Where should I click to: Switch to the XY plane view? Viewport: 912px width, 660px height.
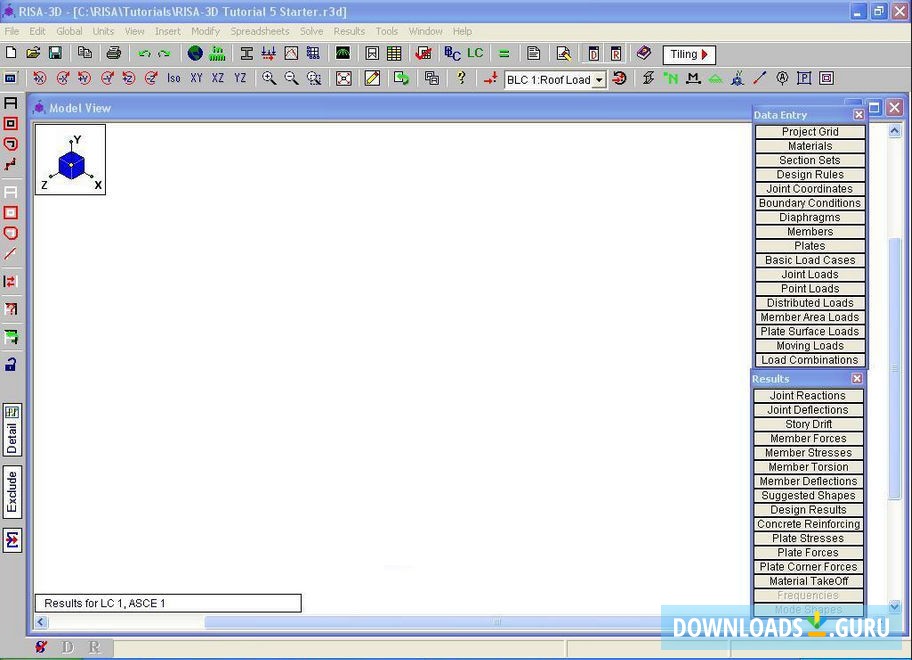click(x=197, y=78)
